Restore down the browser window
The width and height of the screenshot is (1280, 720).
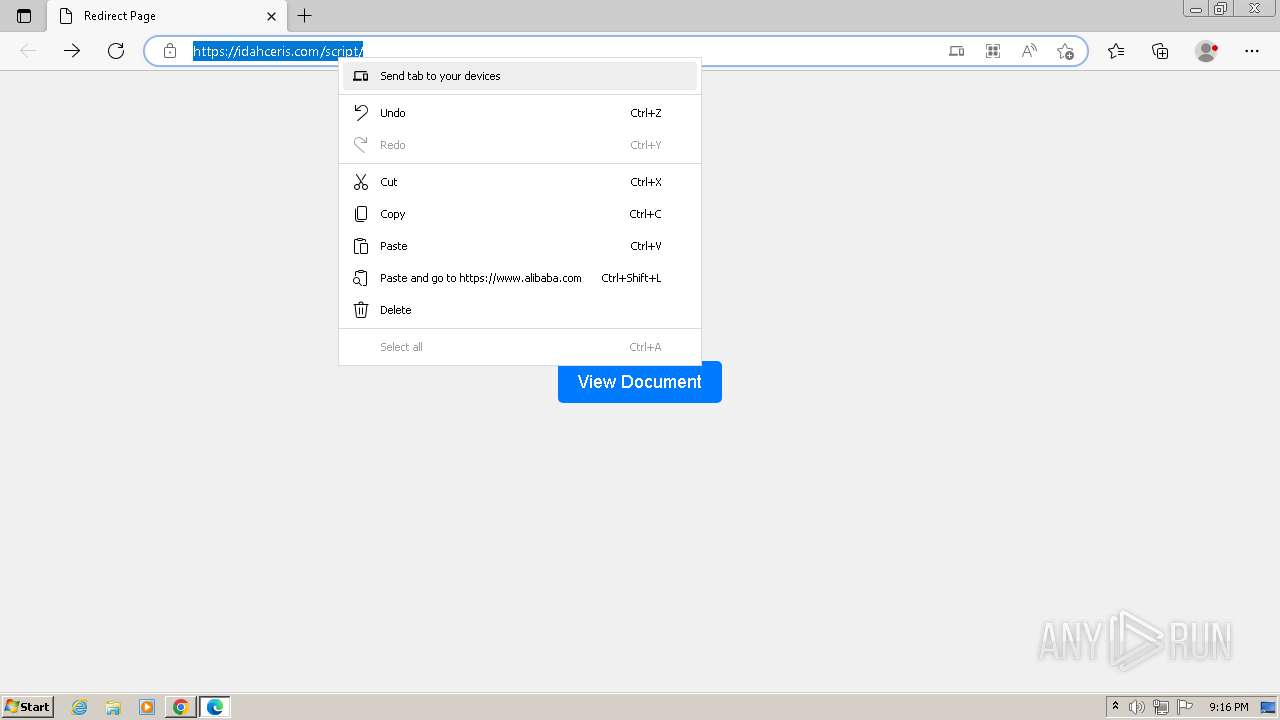tap(1221, 8)
